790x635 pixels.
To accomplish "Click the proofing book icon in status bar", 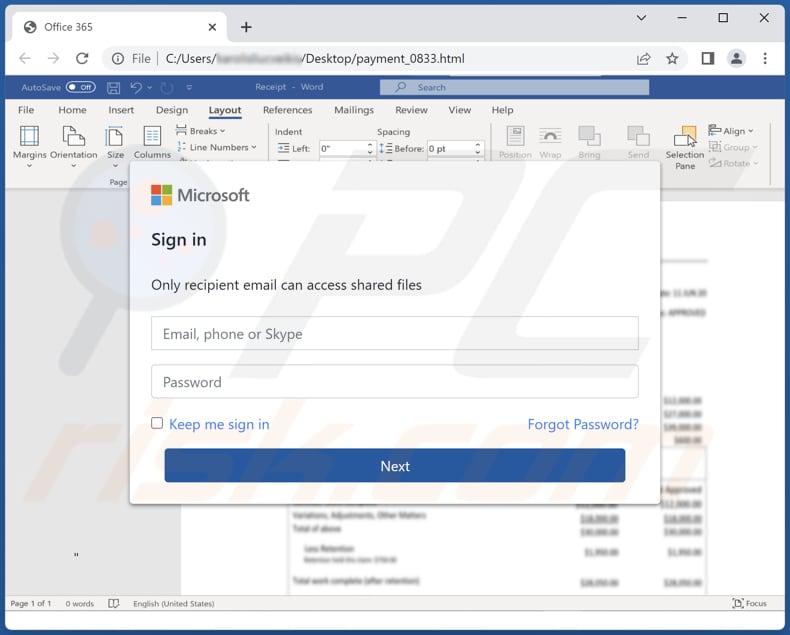I will point(114,603).
